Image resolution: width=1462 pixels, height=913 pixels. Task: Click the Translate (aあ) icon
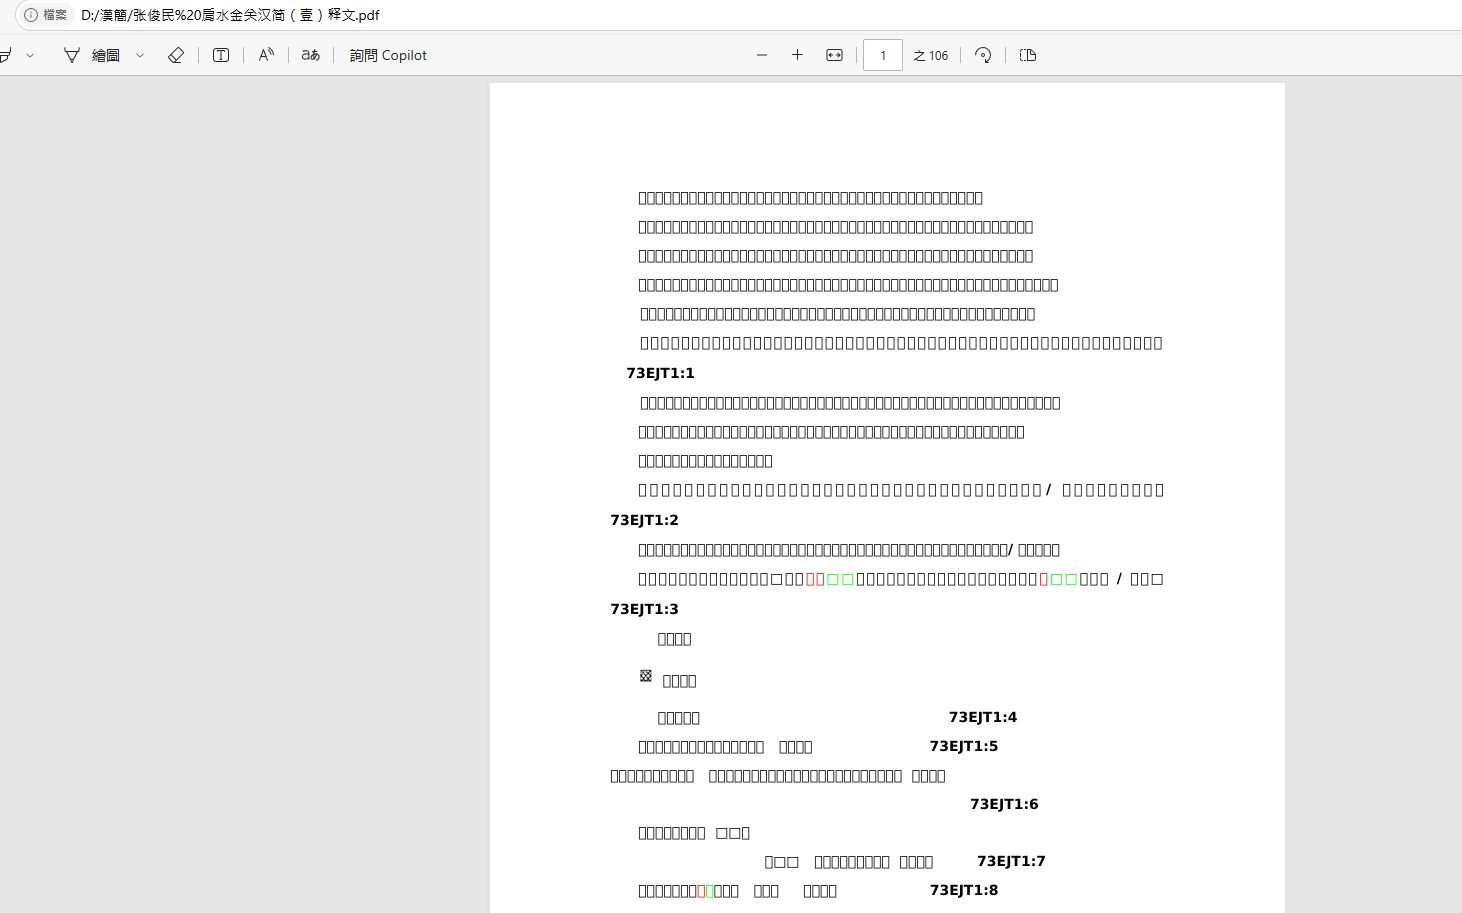tap(311, 55)
